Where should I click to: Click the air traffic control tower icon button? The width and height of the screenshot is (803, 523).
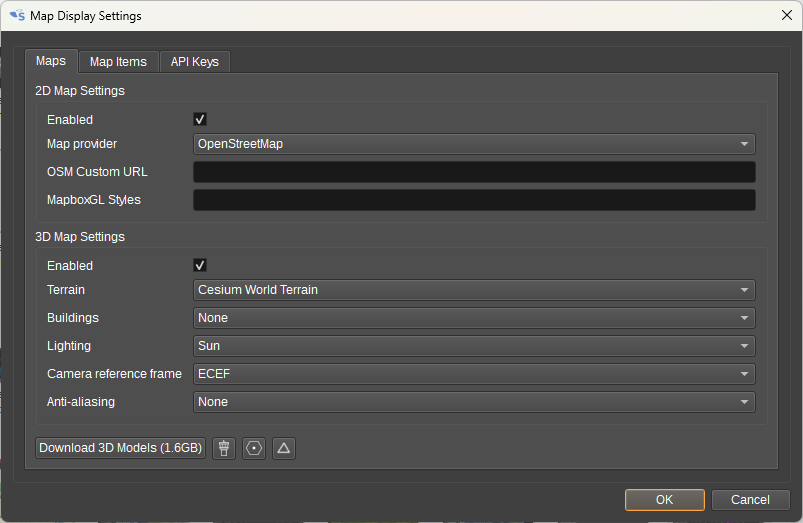click(224, 448)
